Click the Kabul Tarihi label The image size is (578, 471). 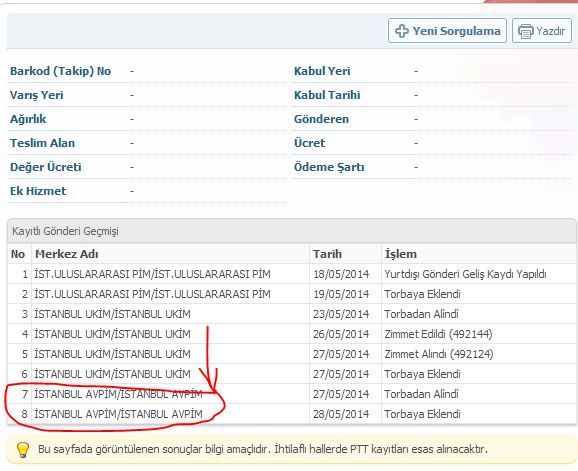tap(327, 95)
